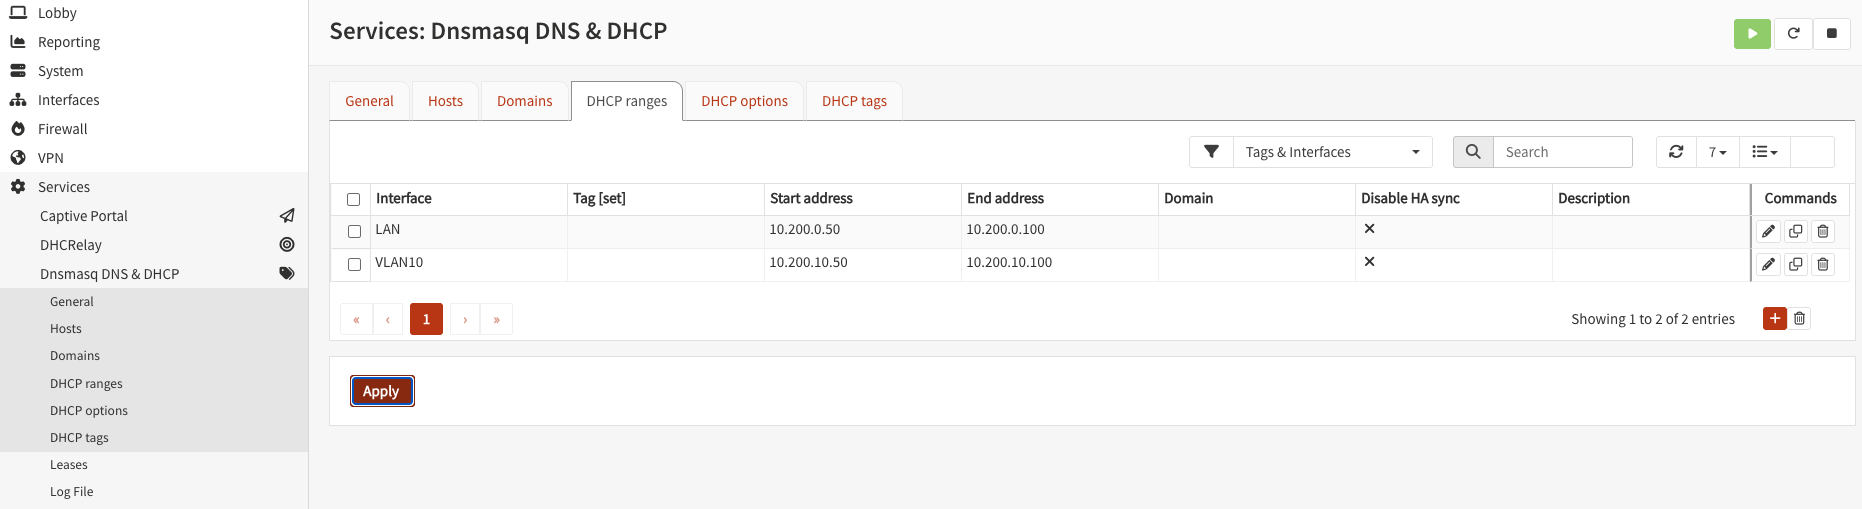1862x509 pixels.
Task: Restart the Dnsmasq service
Action: coord(1793,33)
